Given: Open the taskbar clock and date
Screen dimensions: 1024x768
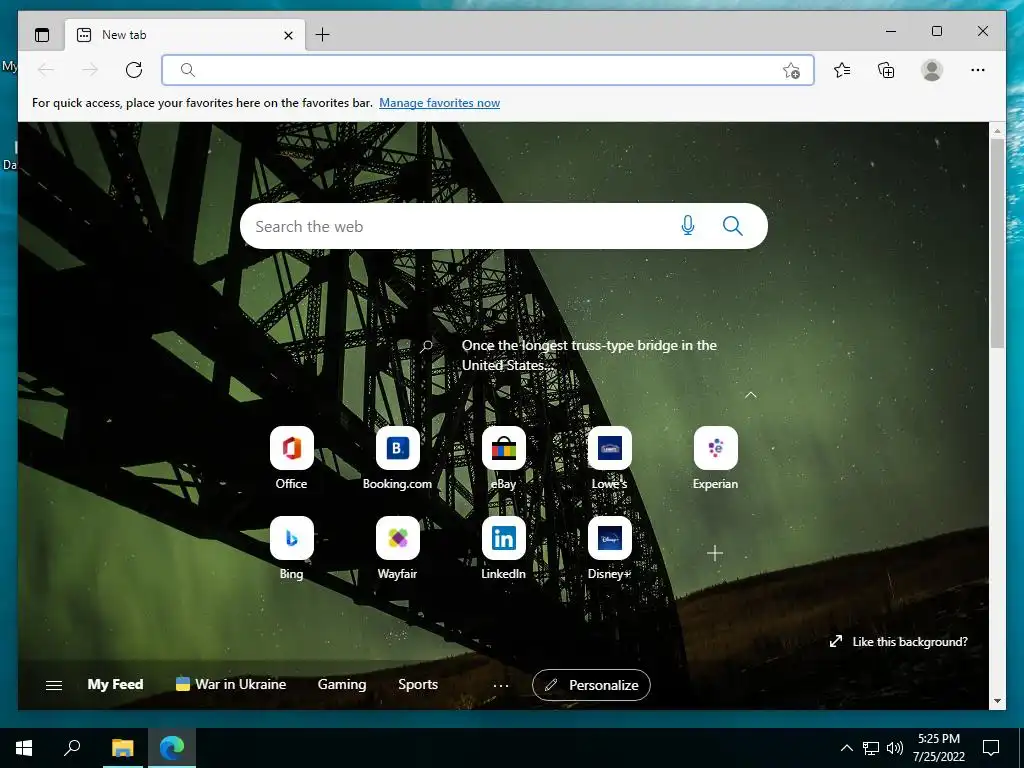Looking at the screenshot, I should (939, 748).
